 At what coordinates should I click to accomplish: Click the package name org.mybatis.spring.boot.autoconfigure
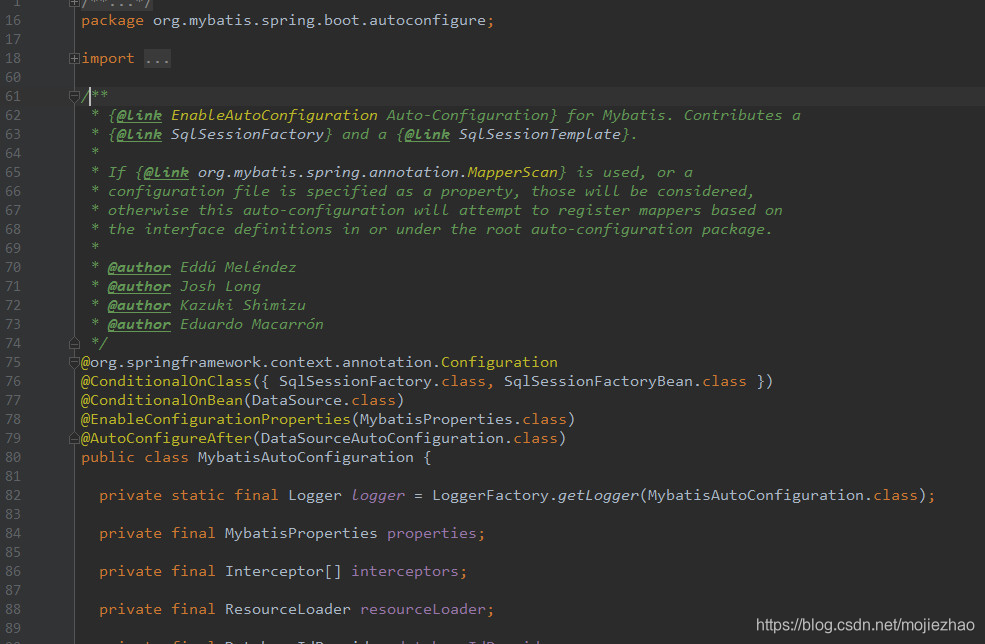[319, 21]
